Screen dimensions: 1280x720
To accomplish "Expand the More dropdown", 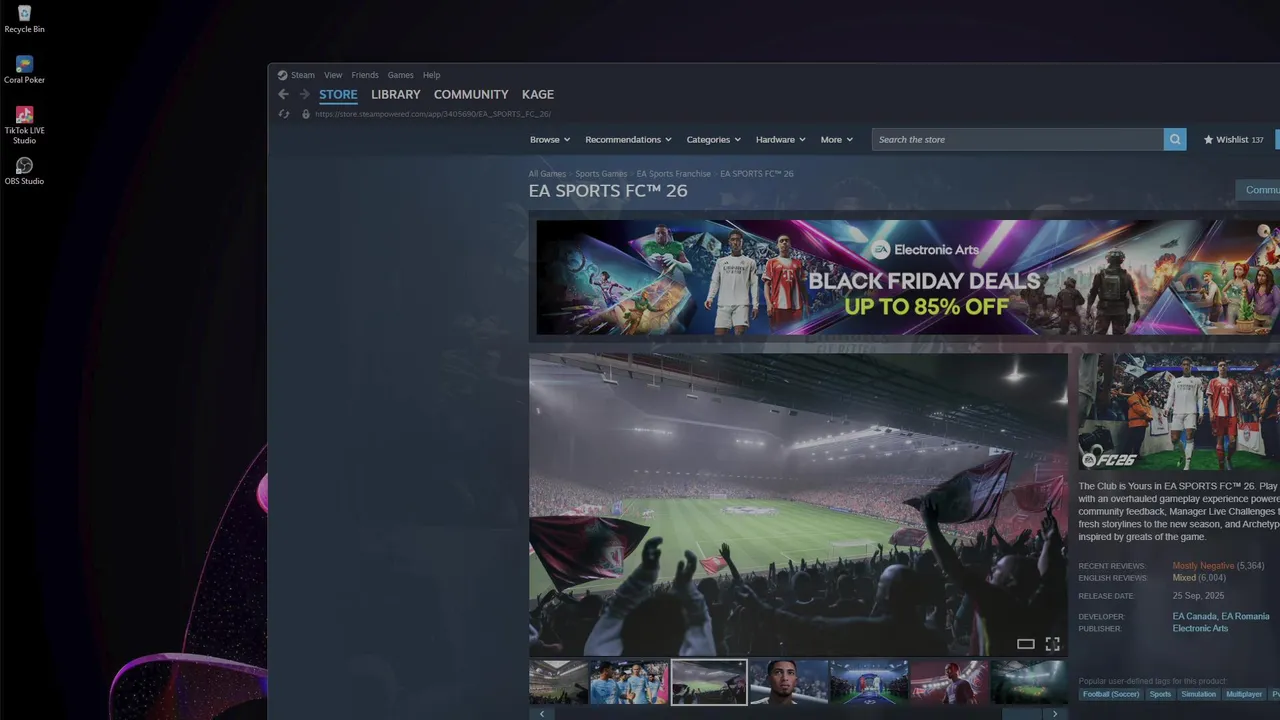I will point(837,140).
